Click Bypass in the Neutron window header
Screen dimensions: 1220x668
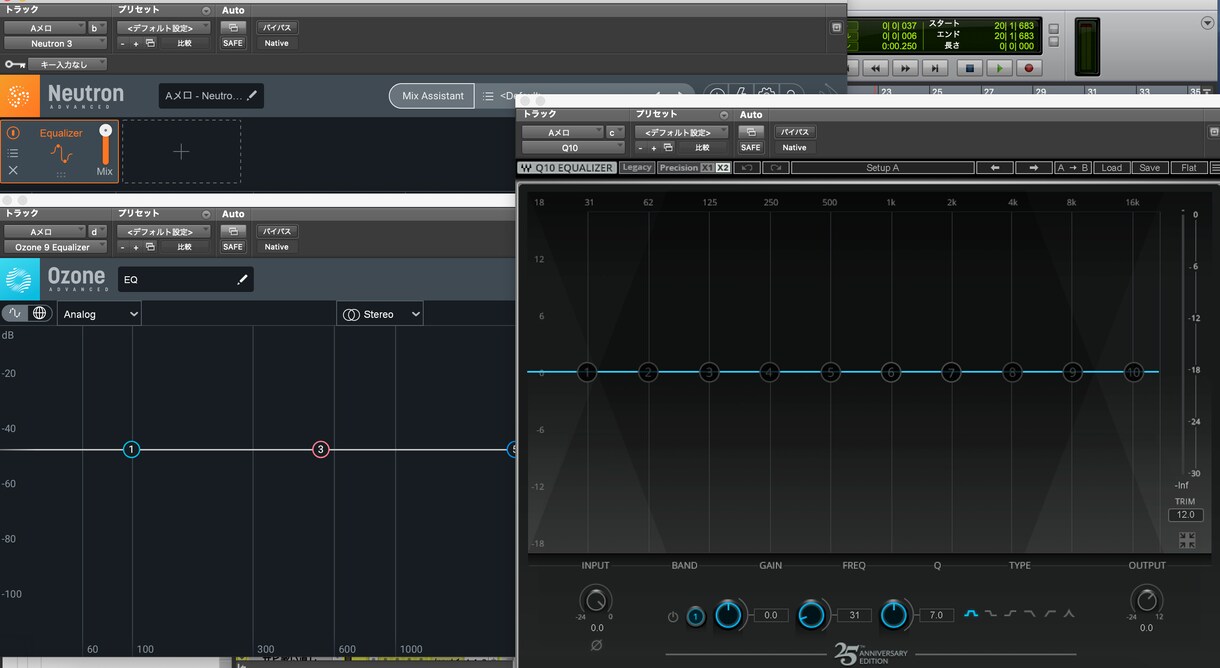(276, 28)
